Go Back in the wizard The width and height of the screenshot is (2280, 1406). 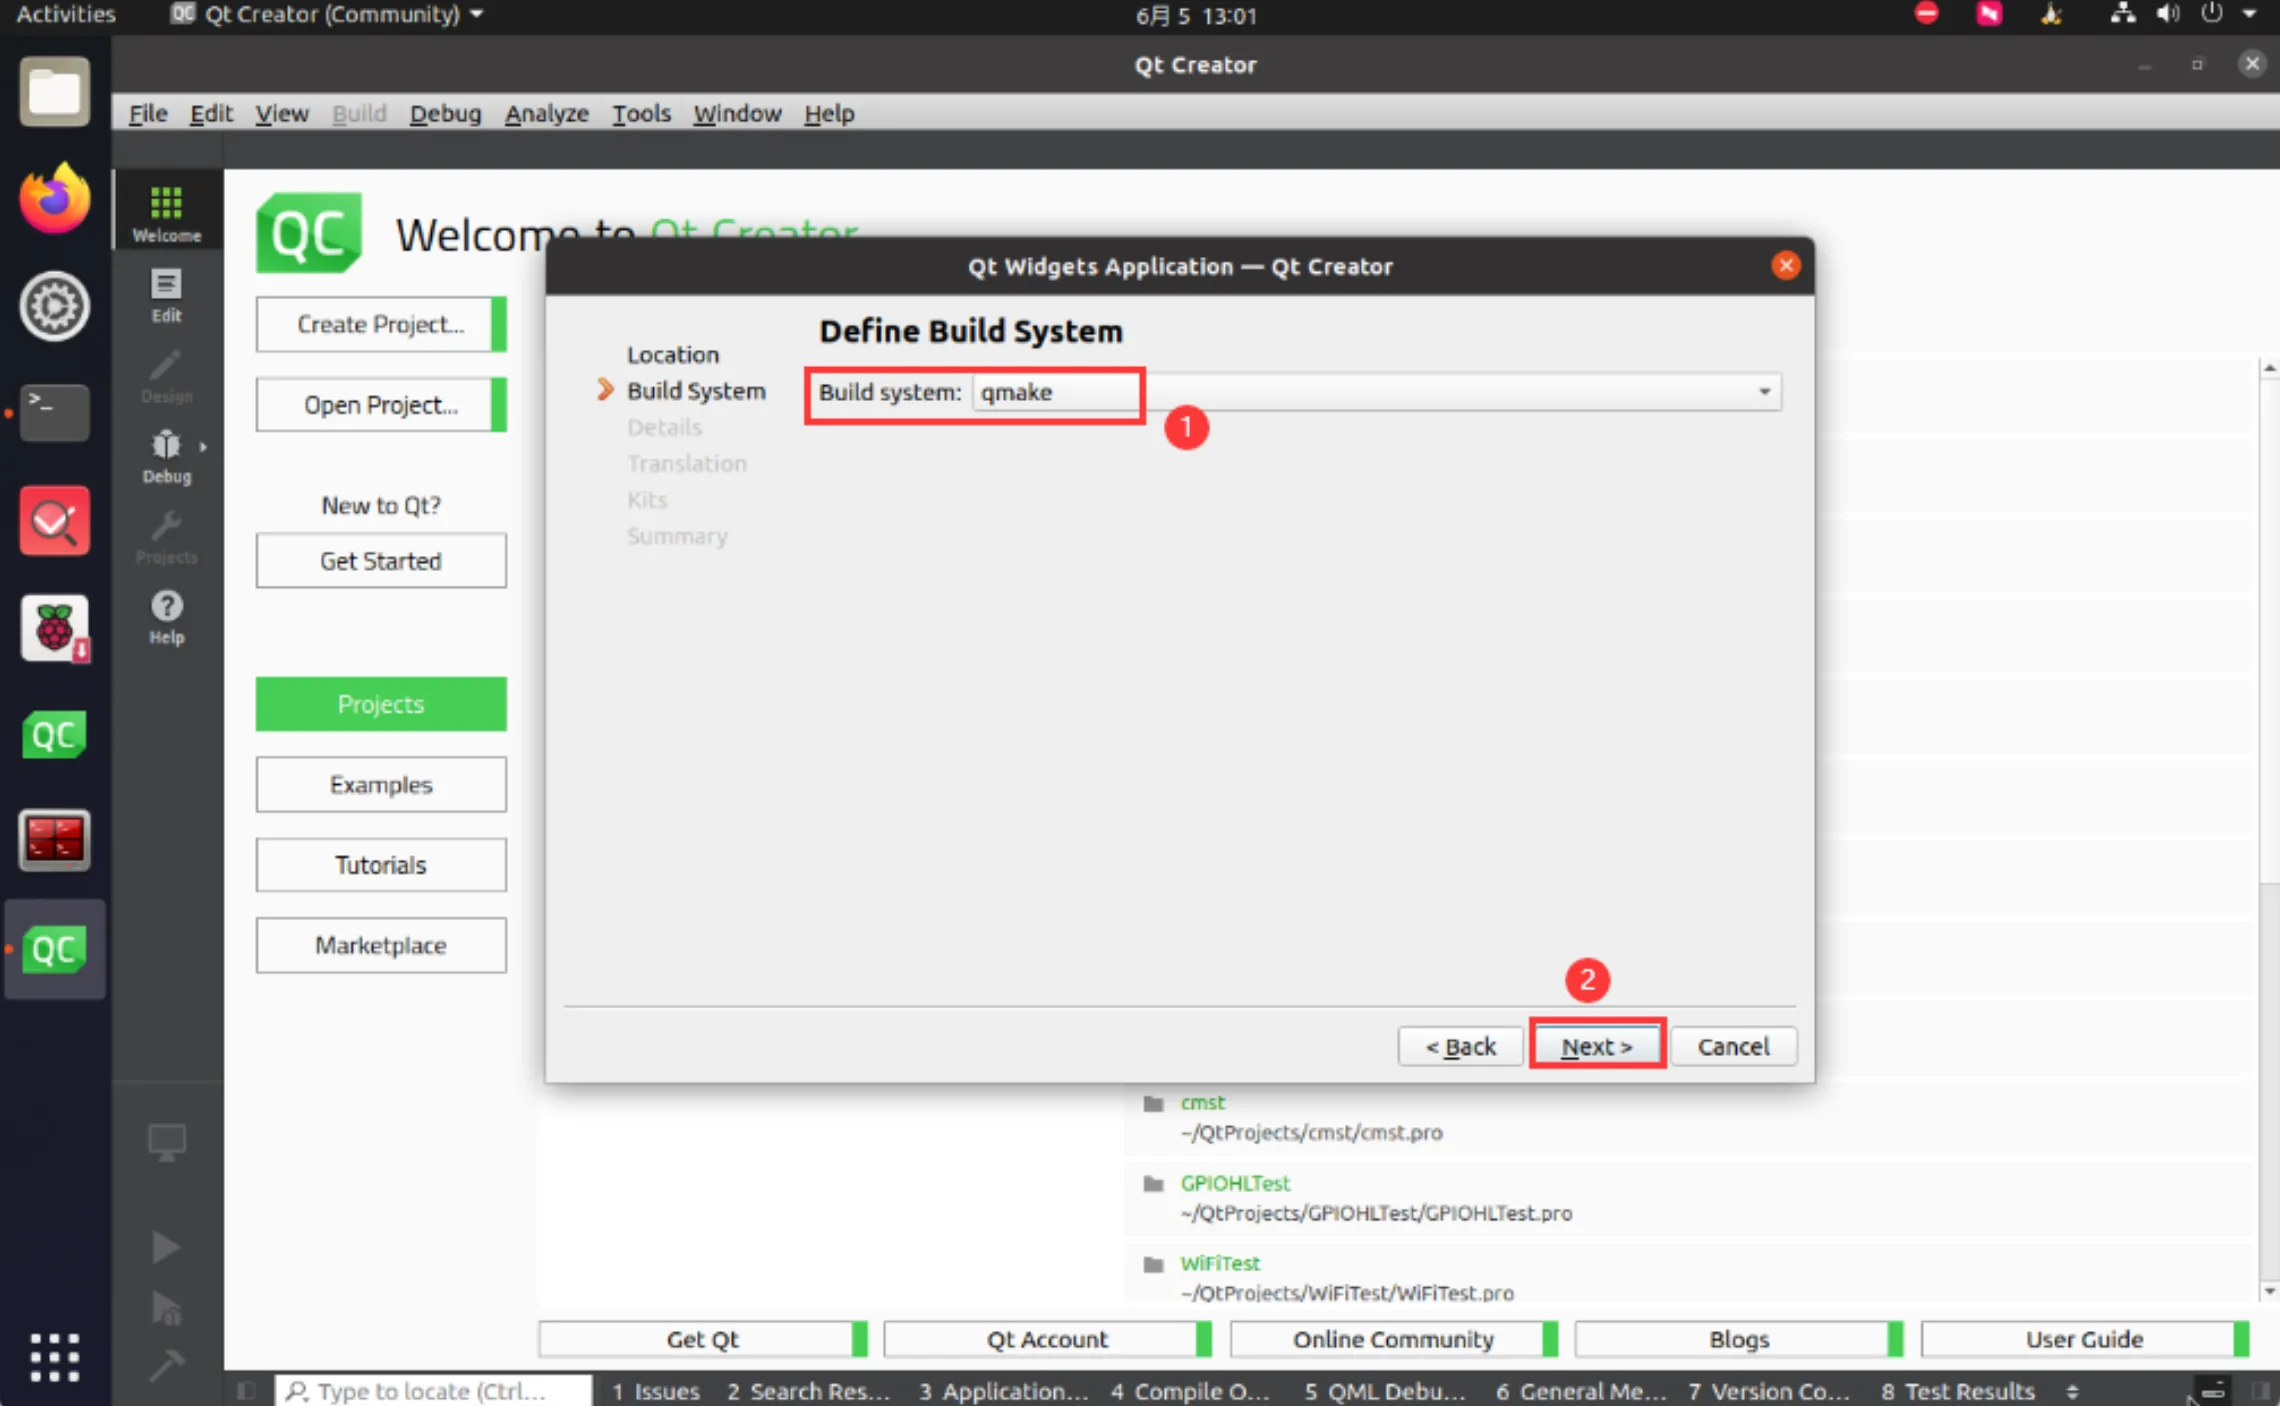point(1460,1046)
